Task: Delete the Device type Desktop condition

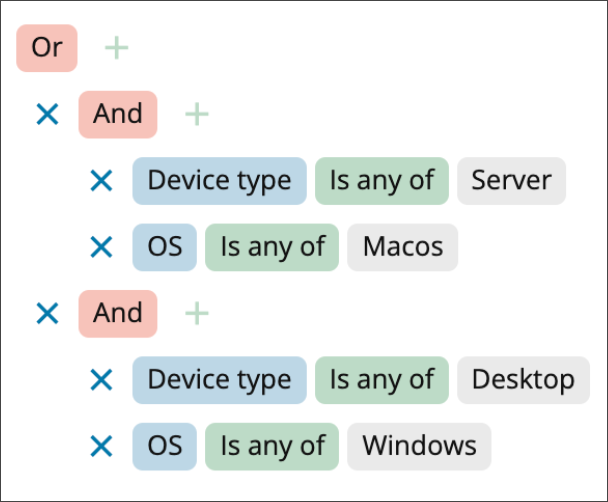Action: coord(101,380)
